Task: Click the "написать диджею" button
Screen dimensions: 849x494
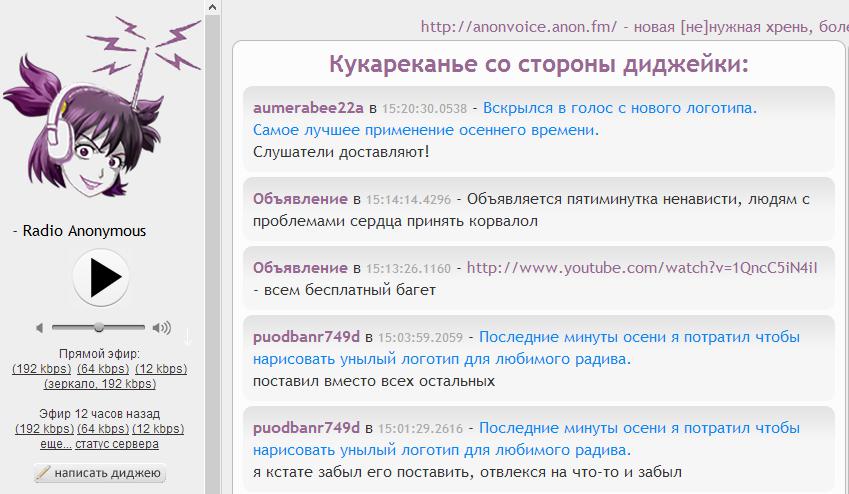Action: coord(100,473)
